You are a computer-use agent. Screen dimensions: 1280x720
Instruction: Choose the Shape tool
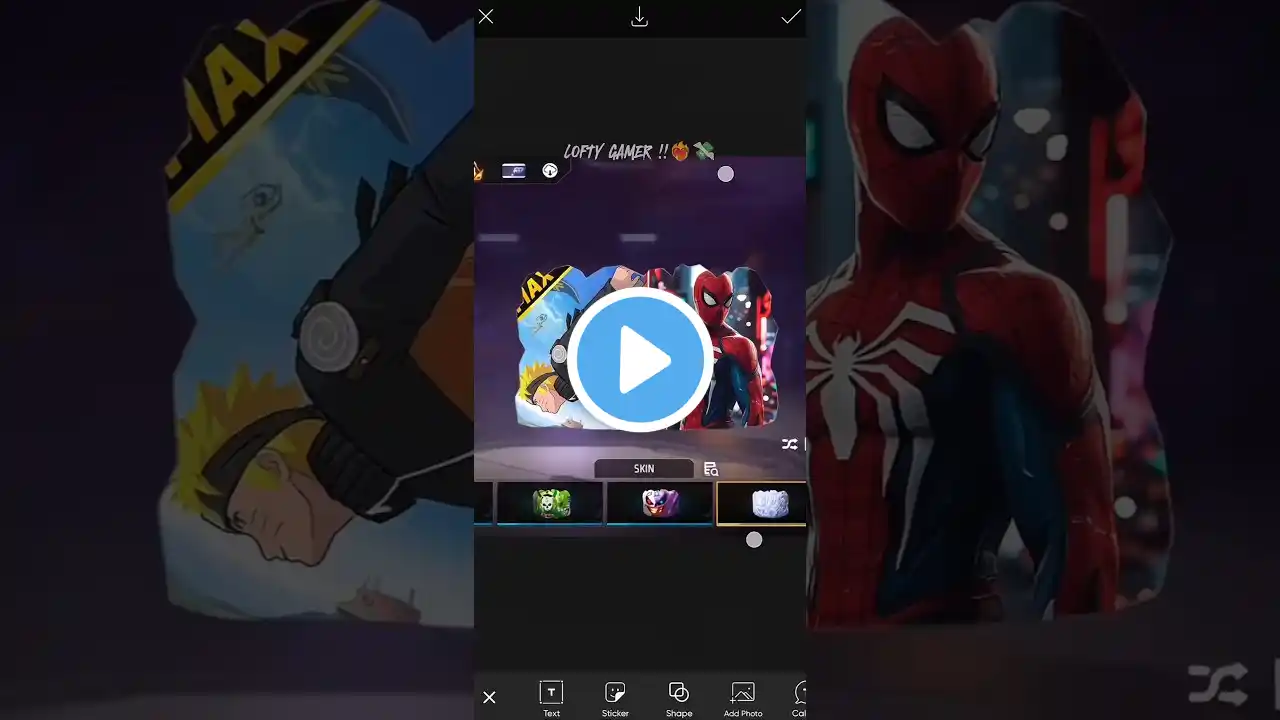click(x=679, y=698)
